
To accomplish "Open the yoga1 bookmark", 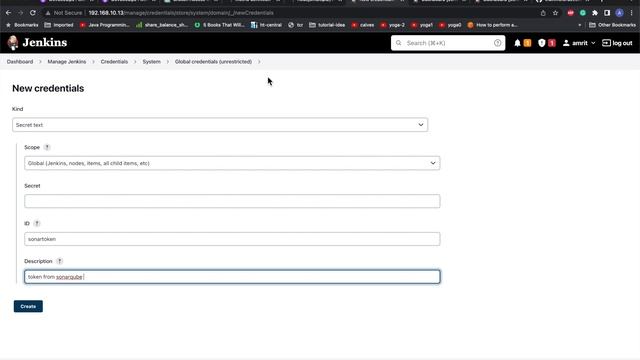I will pos(422,25).
